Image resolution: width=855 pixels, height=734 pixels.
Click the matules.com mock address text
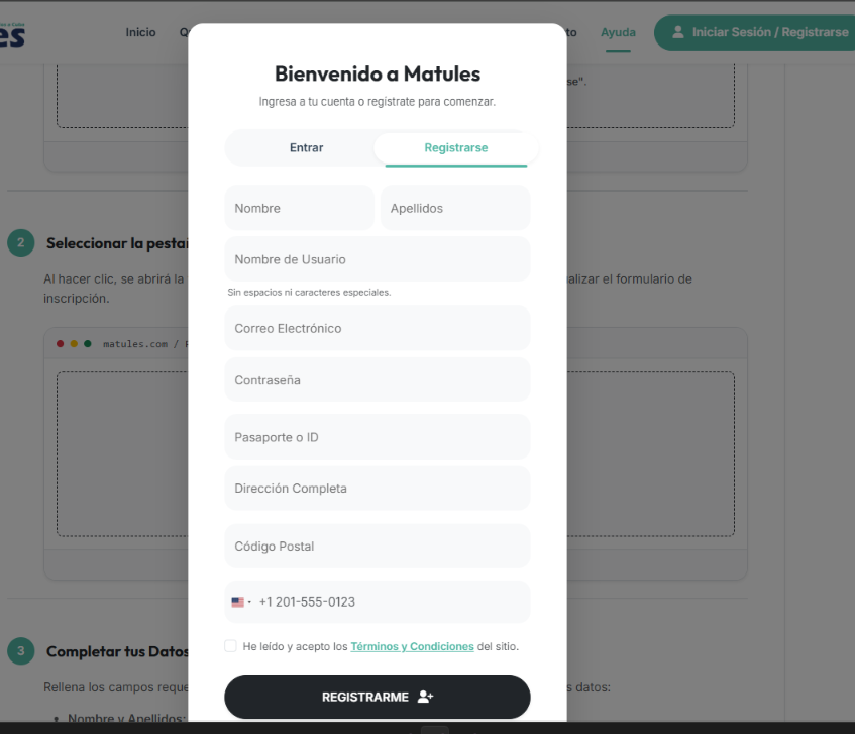[x=146, y=344]
